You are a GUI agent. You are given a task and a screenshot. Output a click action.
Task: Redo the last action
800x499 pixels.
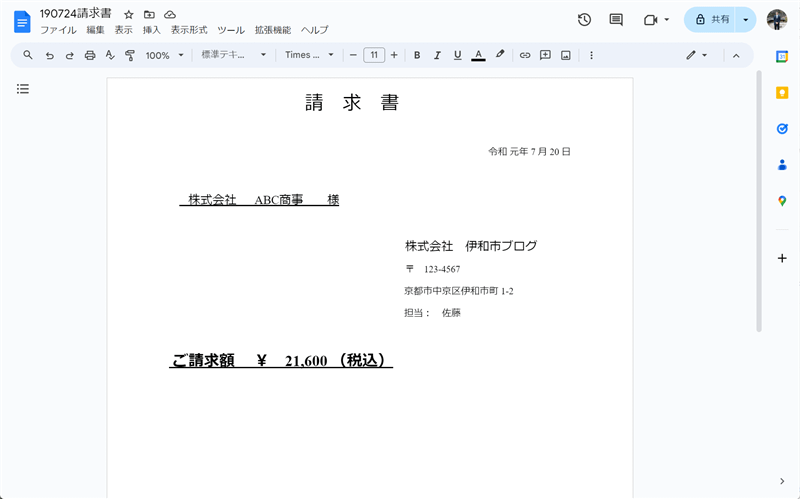69,55
